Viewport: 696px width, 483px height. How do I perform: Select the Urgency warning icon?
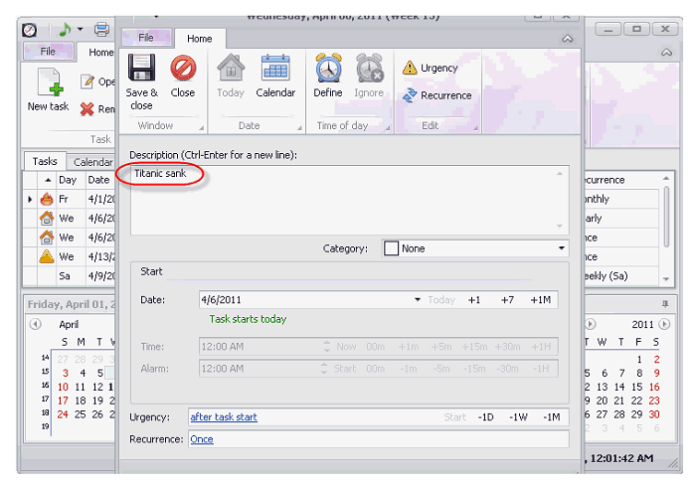(x=410, y=68)
